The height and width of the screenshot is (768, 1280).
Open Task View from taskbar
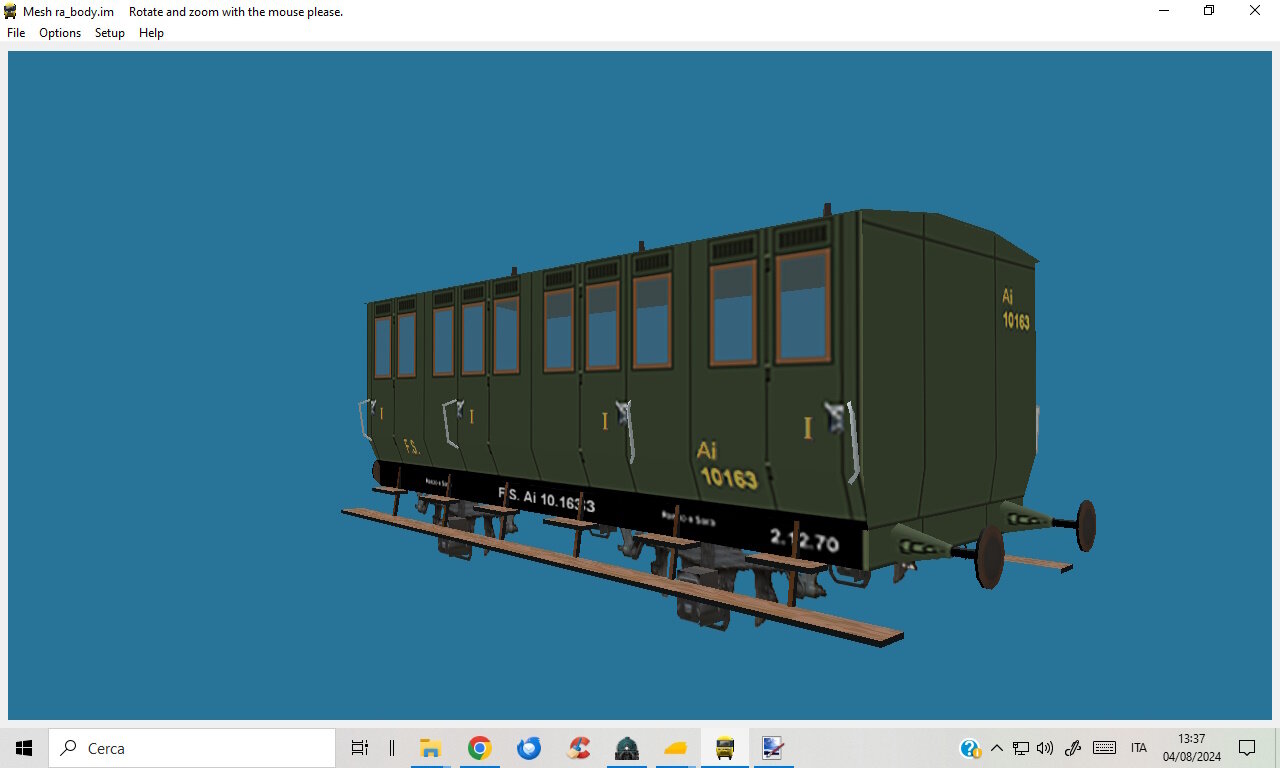(x=360, y=748)
